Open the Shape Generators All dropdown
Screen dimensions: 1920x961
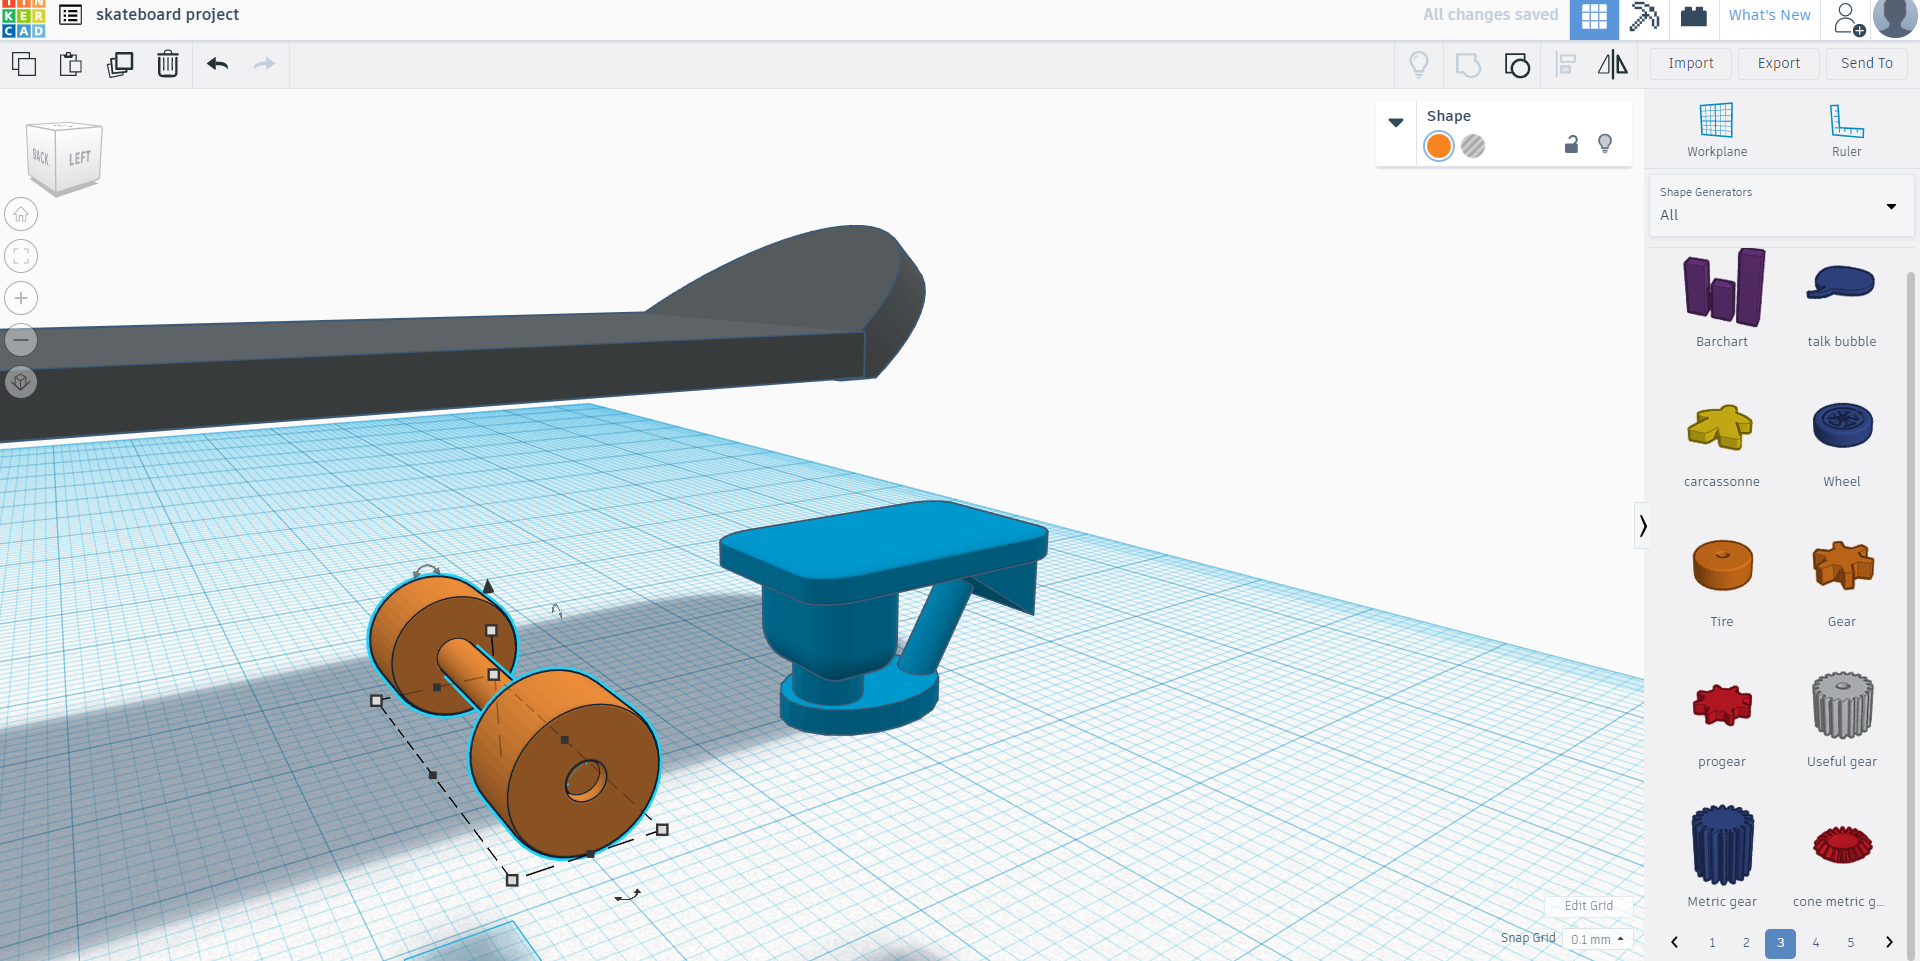(1780, 212)
